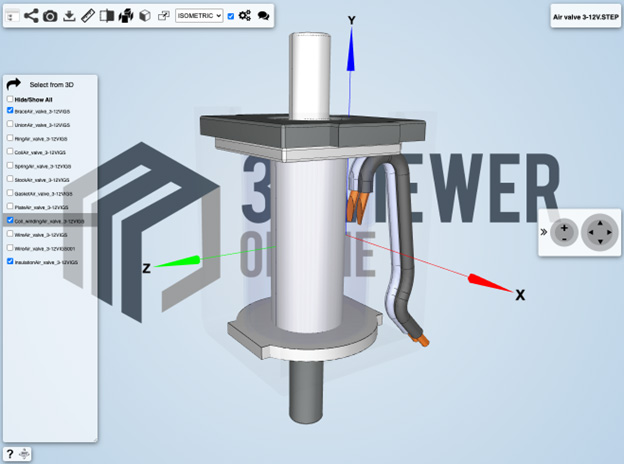Select the GasketAir_valve_3-12VIGS part name

pyautogui.click(x=43, y=194)
